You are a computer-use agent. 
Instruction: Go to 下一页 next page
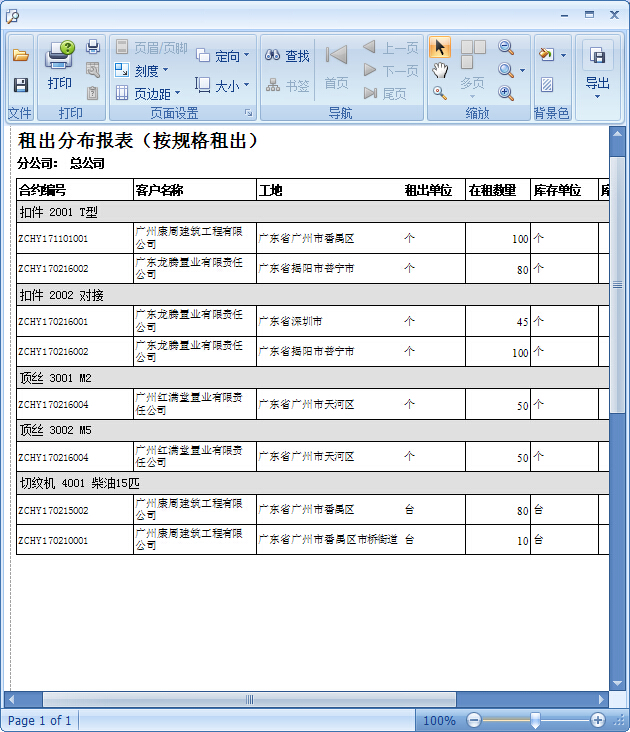click(391, 70)
